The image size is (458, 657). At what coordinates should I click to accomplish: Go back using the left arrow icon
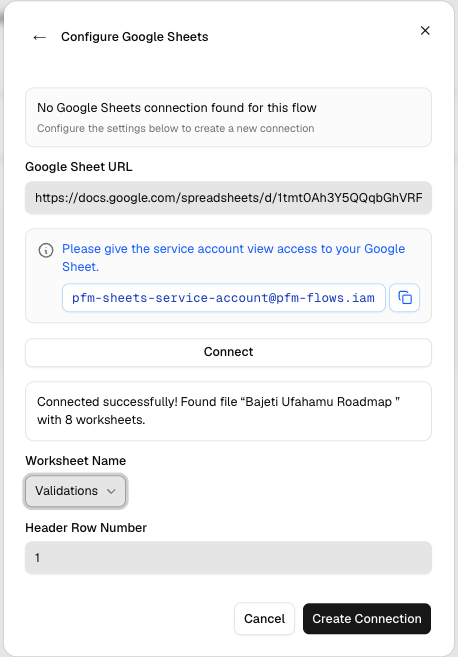(x=39, y=37)
